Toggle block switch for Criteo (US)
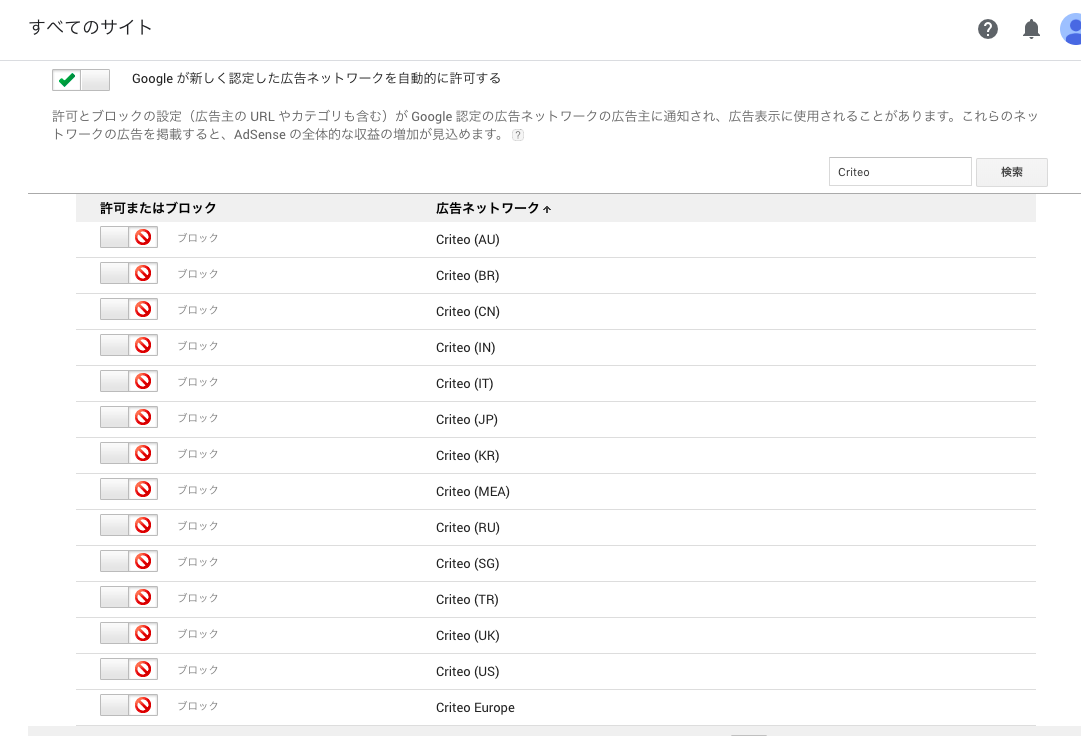This screenshot has width=1081, height=736. tap(129, 669)
